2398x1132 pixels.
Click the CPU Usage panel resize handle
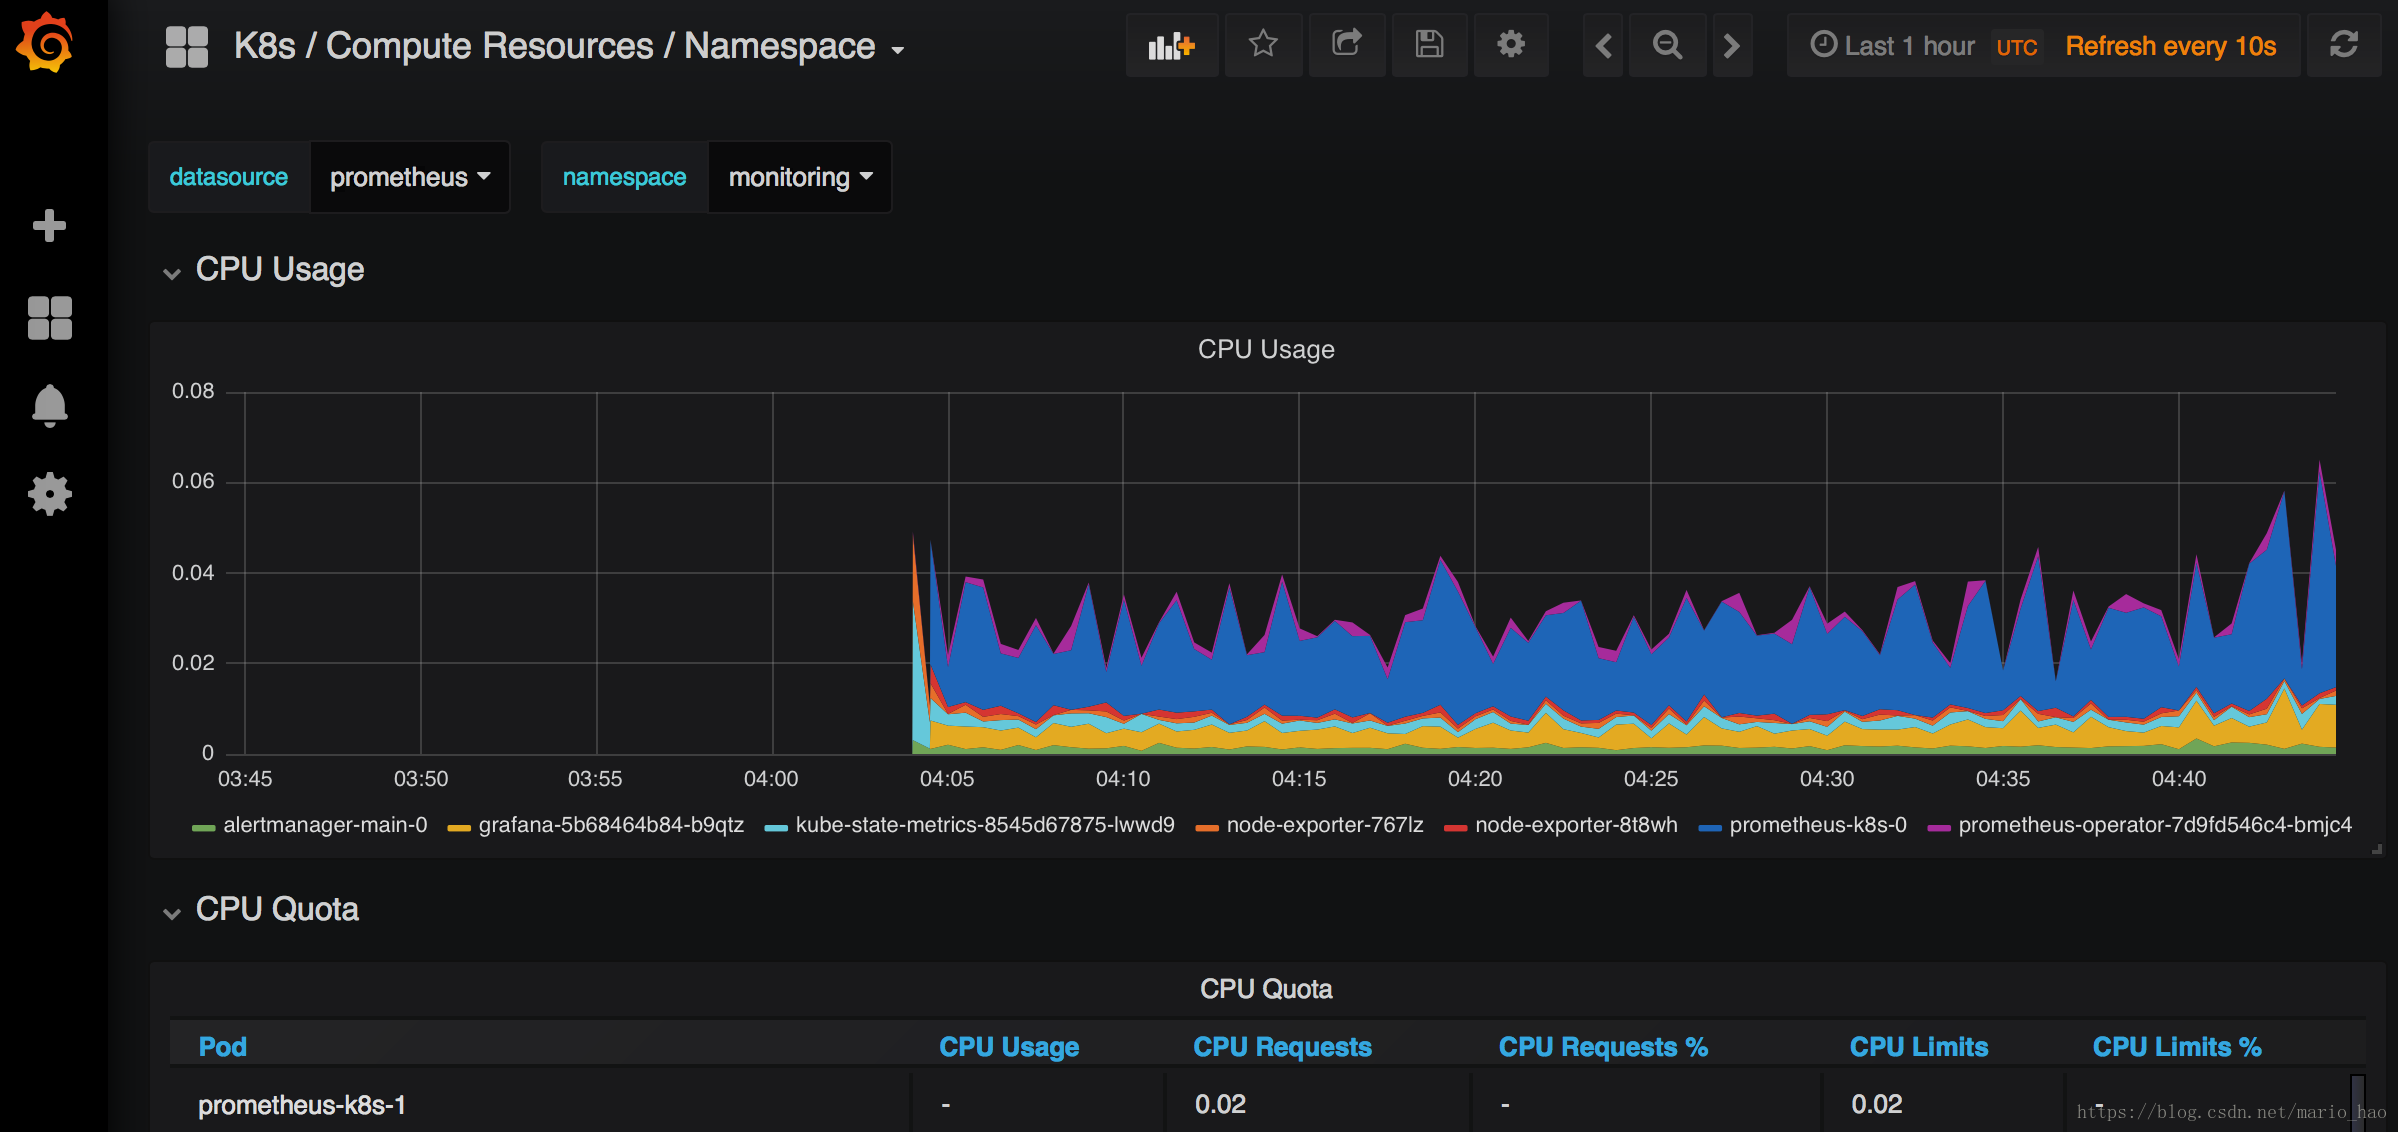click(2377, 849)
